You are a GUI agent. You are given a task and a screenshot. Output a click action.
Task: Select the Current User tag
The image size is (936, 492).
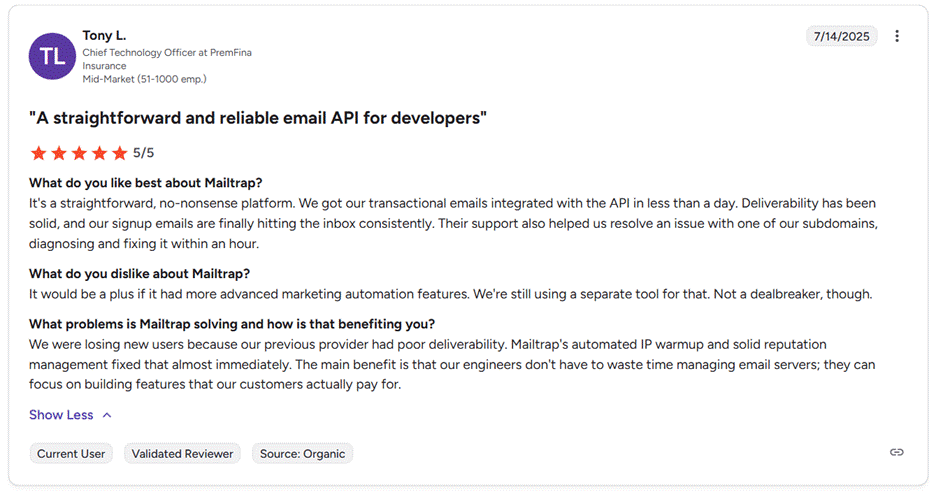(x=71, y=453)
